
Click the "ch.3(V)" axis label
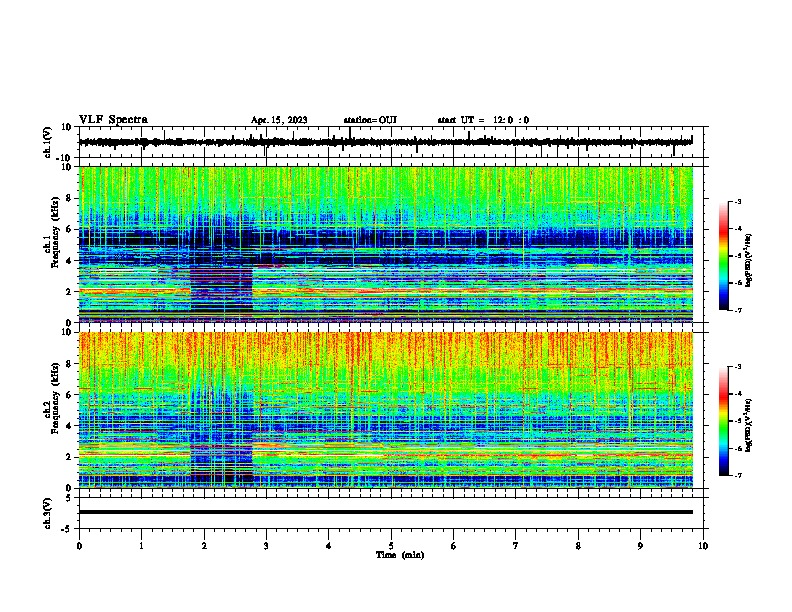coord(48,513)
